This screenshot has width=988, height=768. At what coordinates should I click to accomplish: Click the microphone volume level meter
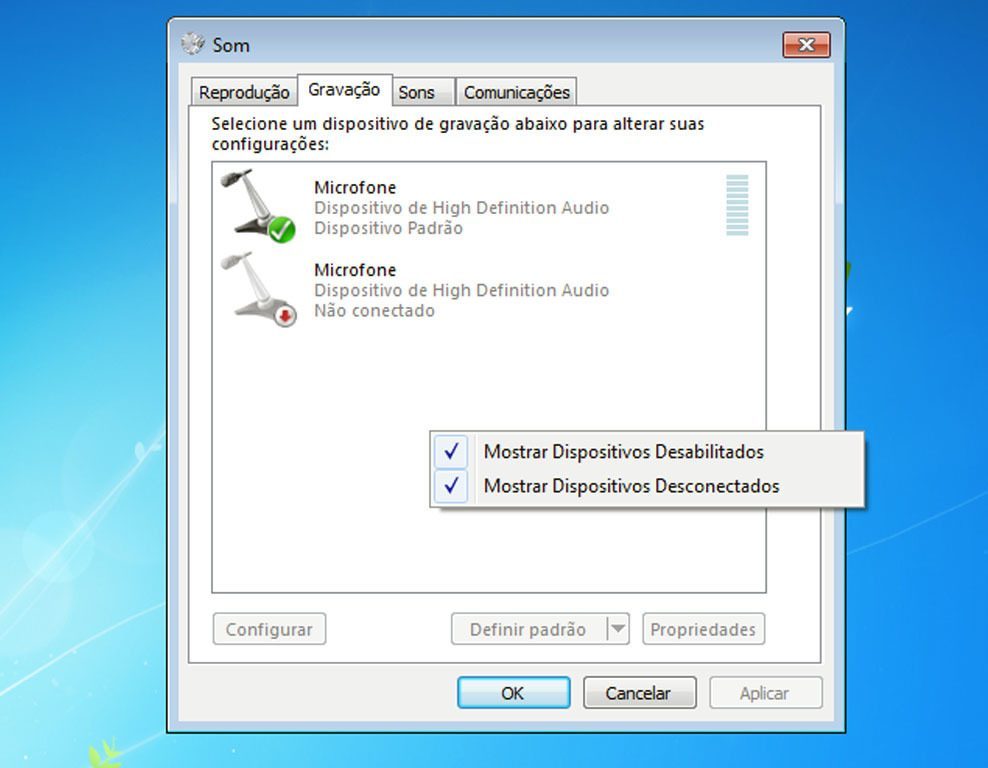737,205
